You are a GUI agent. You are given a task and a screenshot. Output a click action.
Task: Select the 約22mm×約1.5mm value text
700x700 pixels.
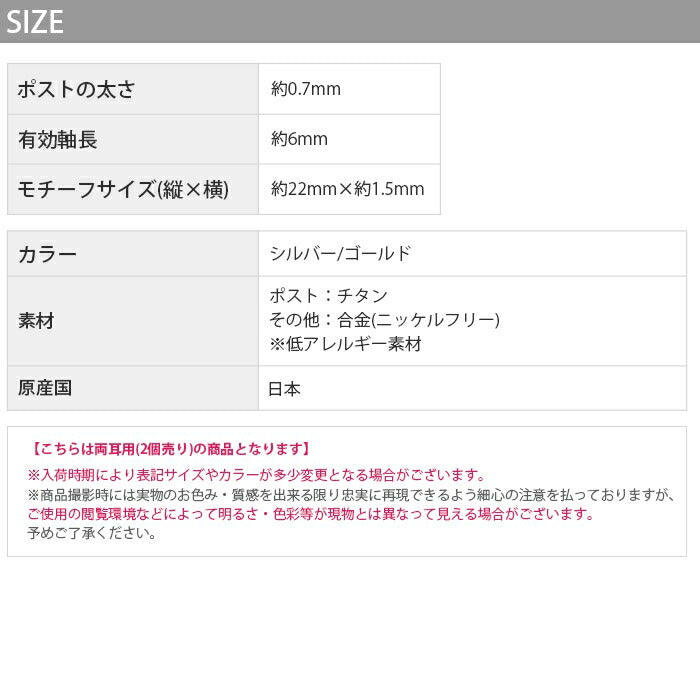[x=347, y=189]
